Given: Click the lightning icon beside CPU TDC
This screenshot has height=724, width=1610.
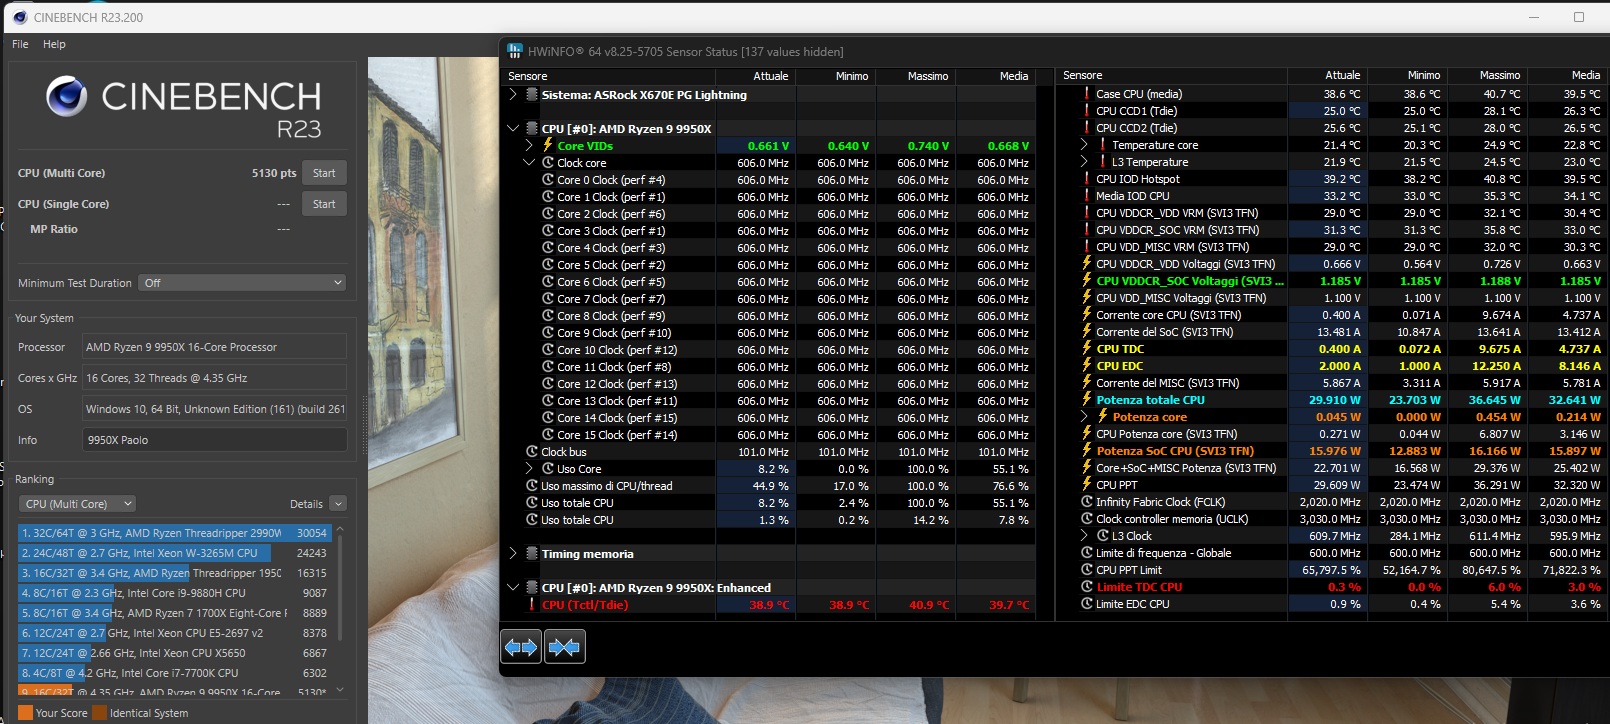Looking at the screenshot, I should pyautogui.click(x=1087, y=349).
